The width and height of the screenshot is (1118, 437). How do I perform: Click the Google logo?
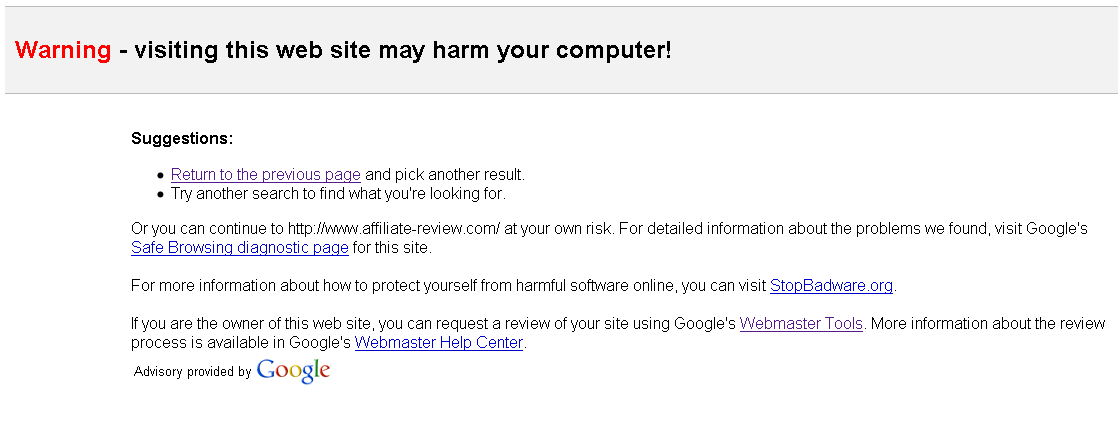pyautogui.click(x=293, y=371)
